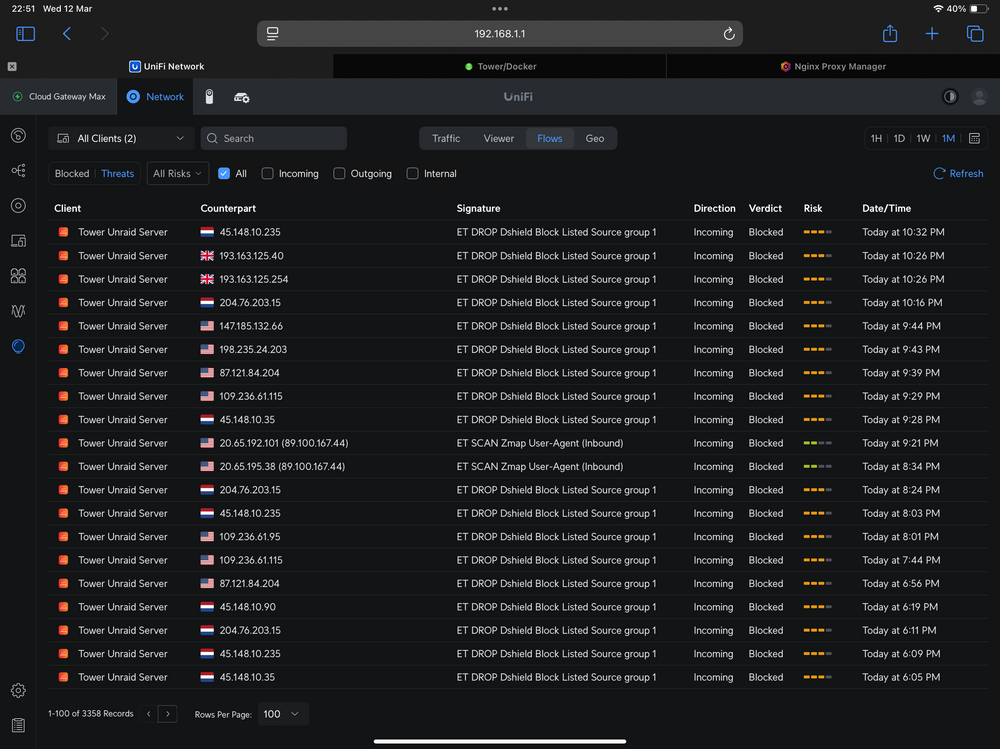The height and width of the screenshot is (749, 1000).
Task: Open the UniFi settings gear icon
Action: coord(18,690)
